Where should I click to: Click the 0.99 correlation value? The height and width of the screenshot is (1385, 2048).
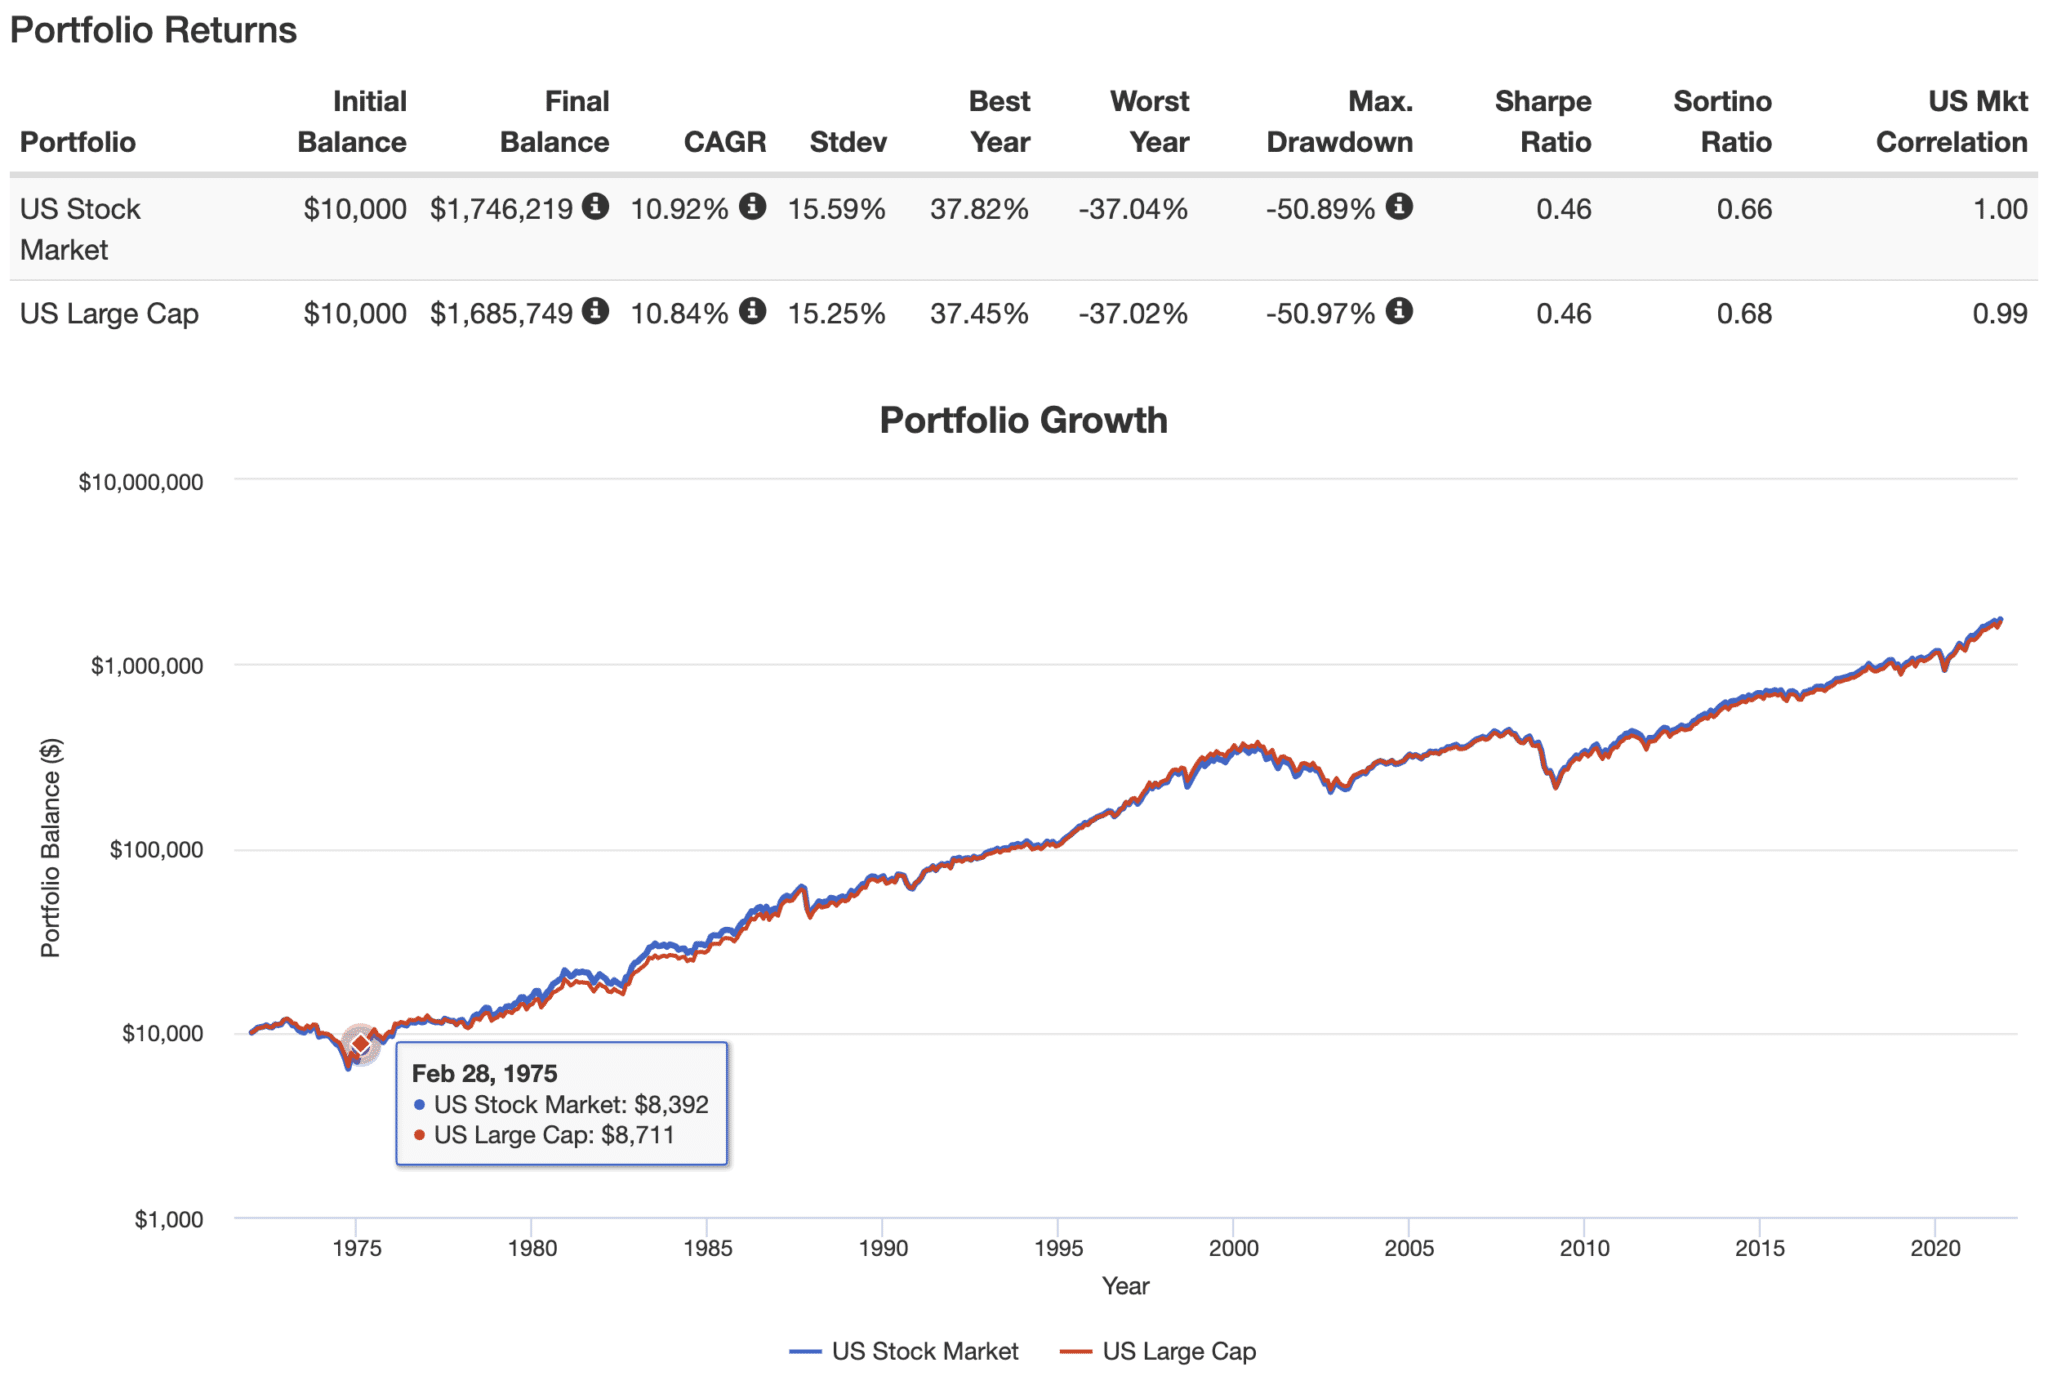(x=2000, y=314)
